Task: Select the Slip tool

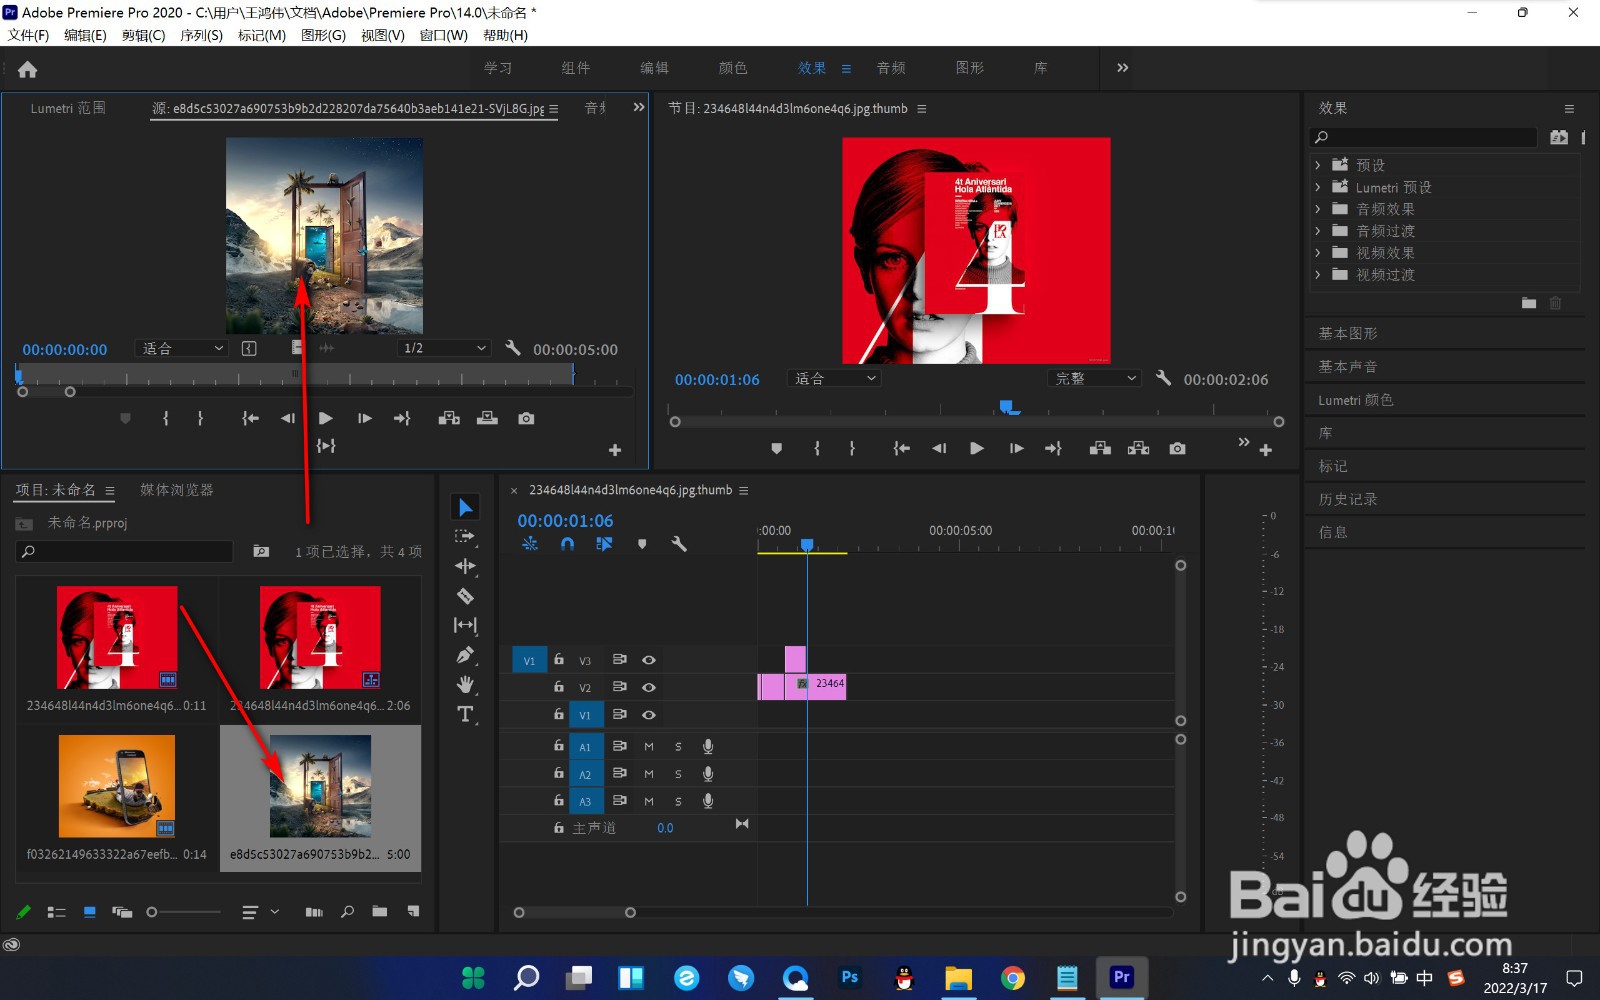Action: [465, 625]
